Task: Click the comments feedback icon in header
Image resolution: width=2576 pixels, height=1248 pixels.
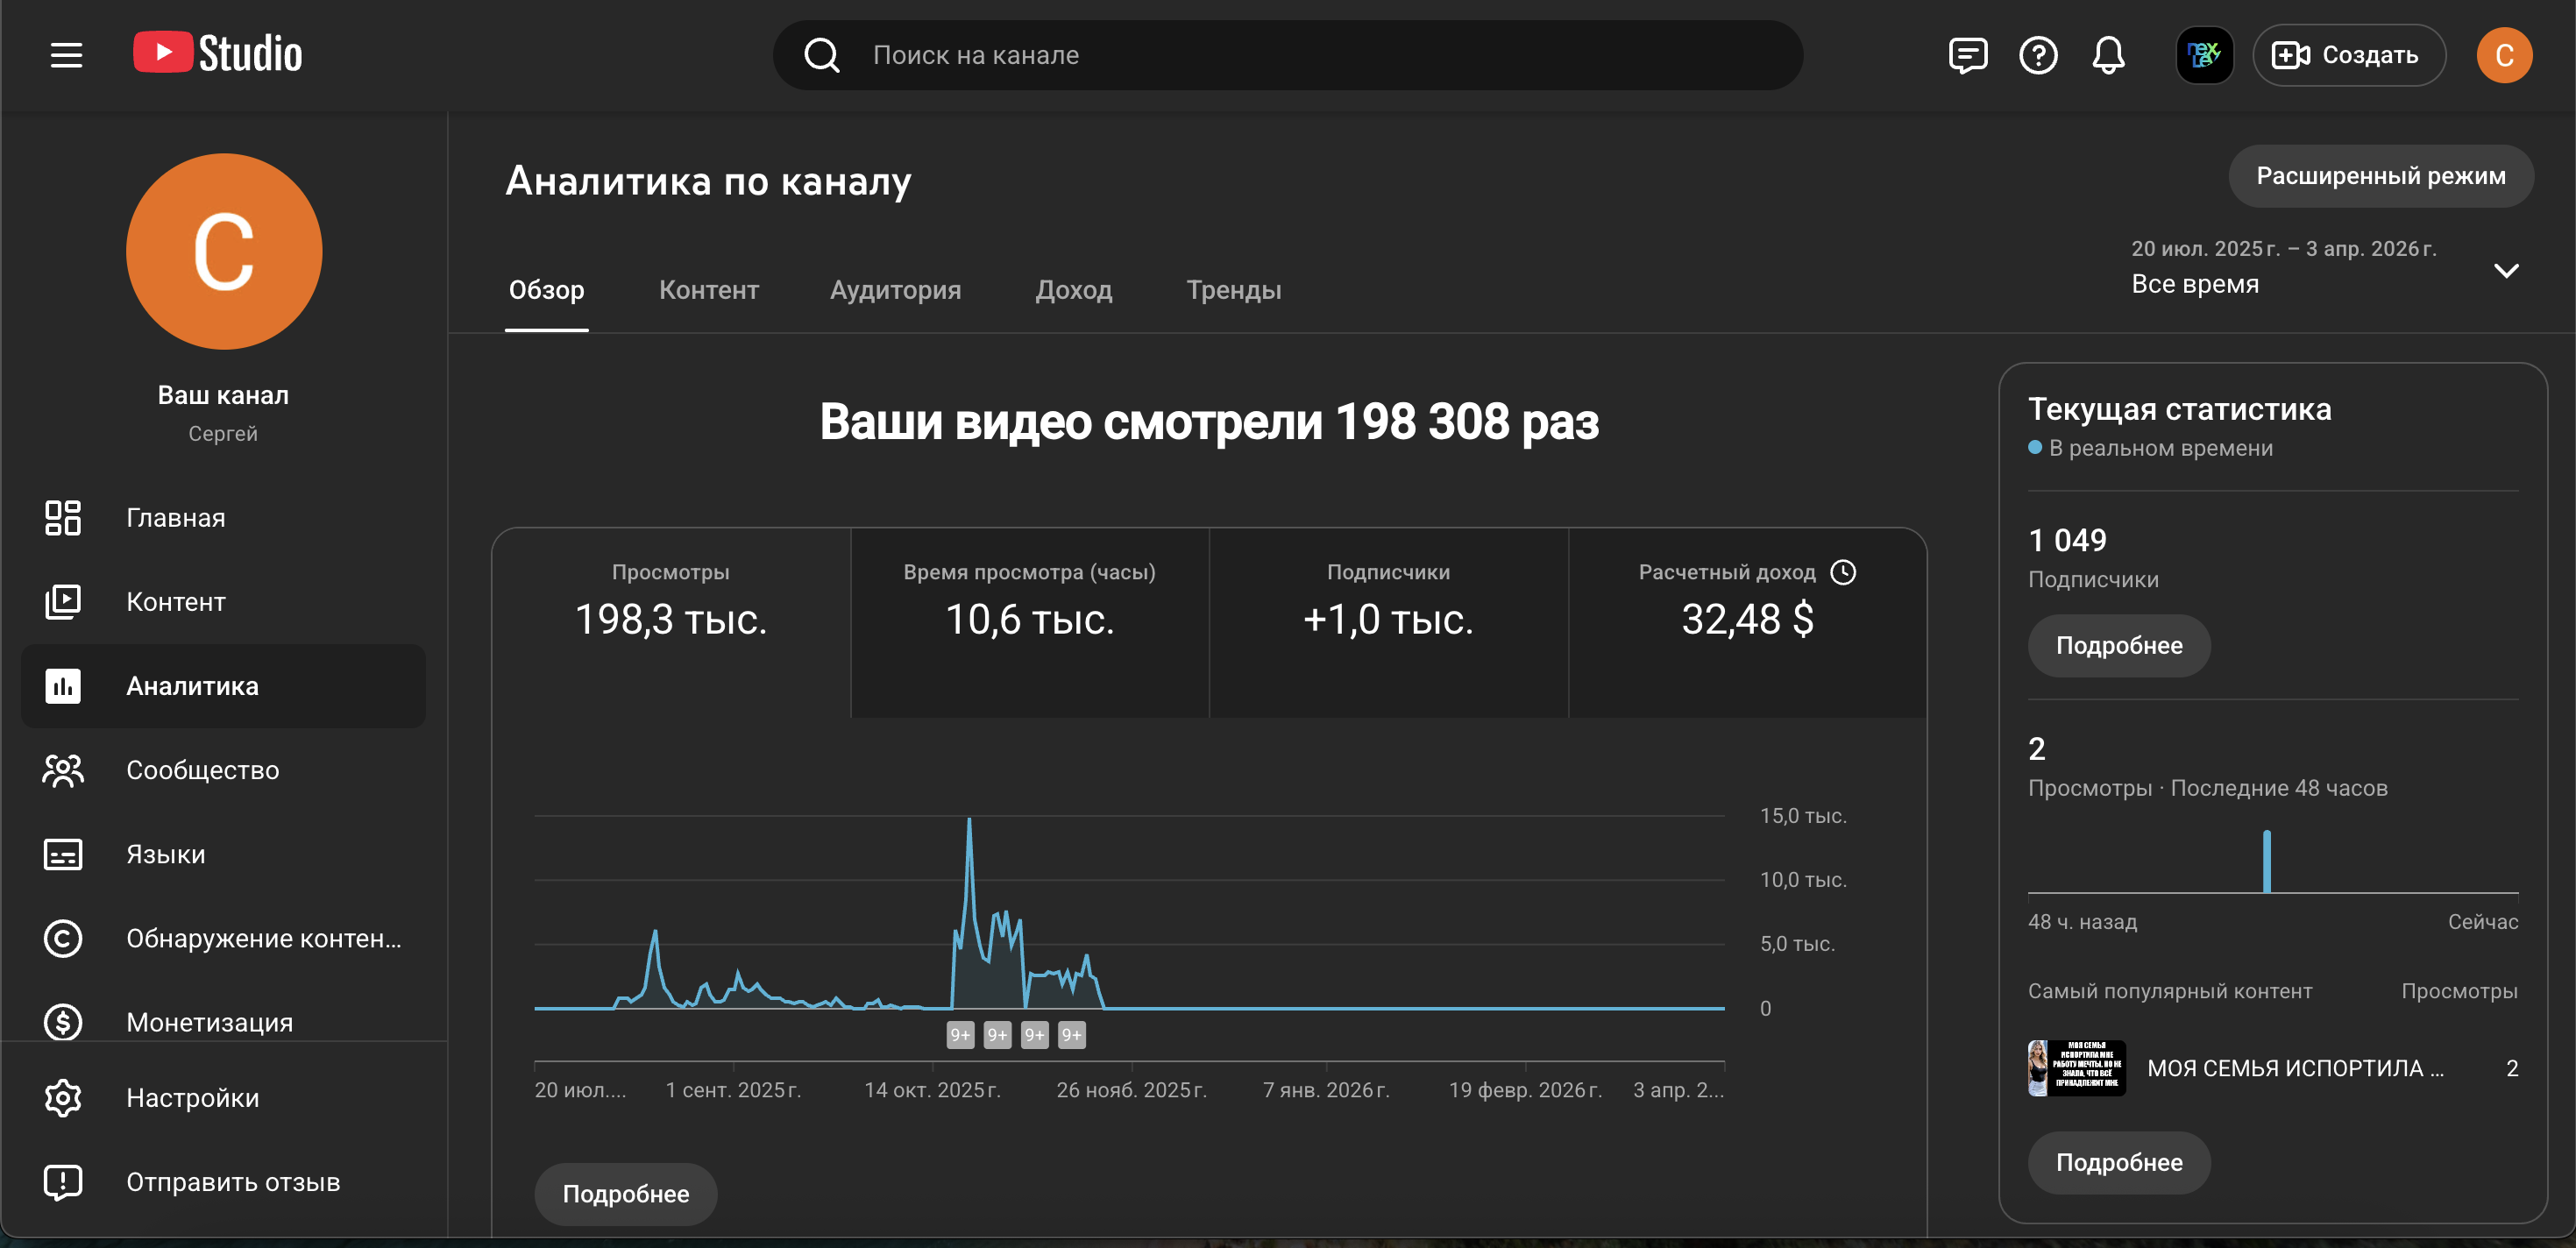Action: (x=1967, y=55)
